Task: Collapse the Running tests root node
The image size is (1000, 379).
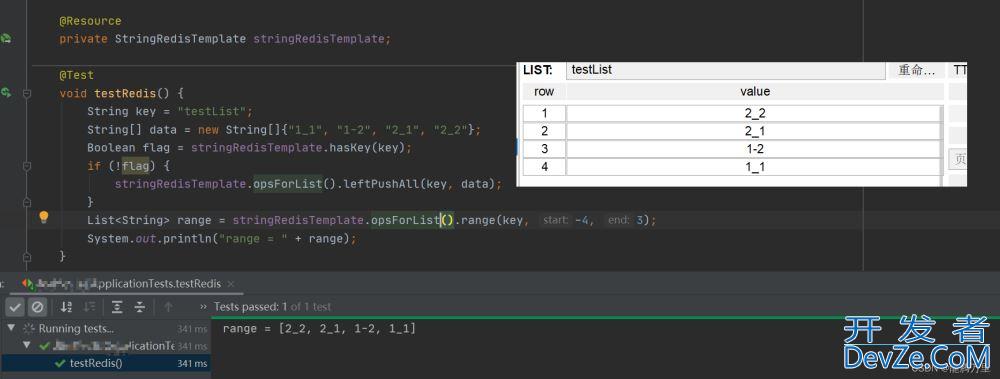Action: coord(11,329)
